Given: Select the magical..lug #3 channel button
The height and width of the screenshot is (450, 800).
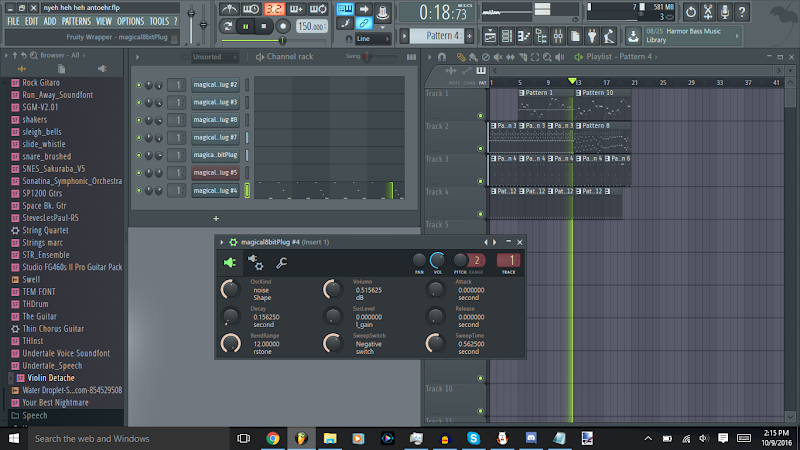Looking at the screenshot, I should [215, 103].
